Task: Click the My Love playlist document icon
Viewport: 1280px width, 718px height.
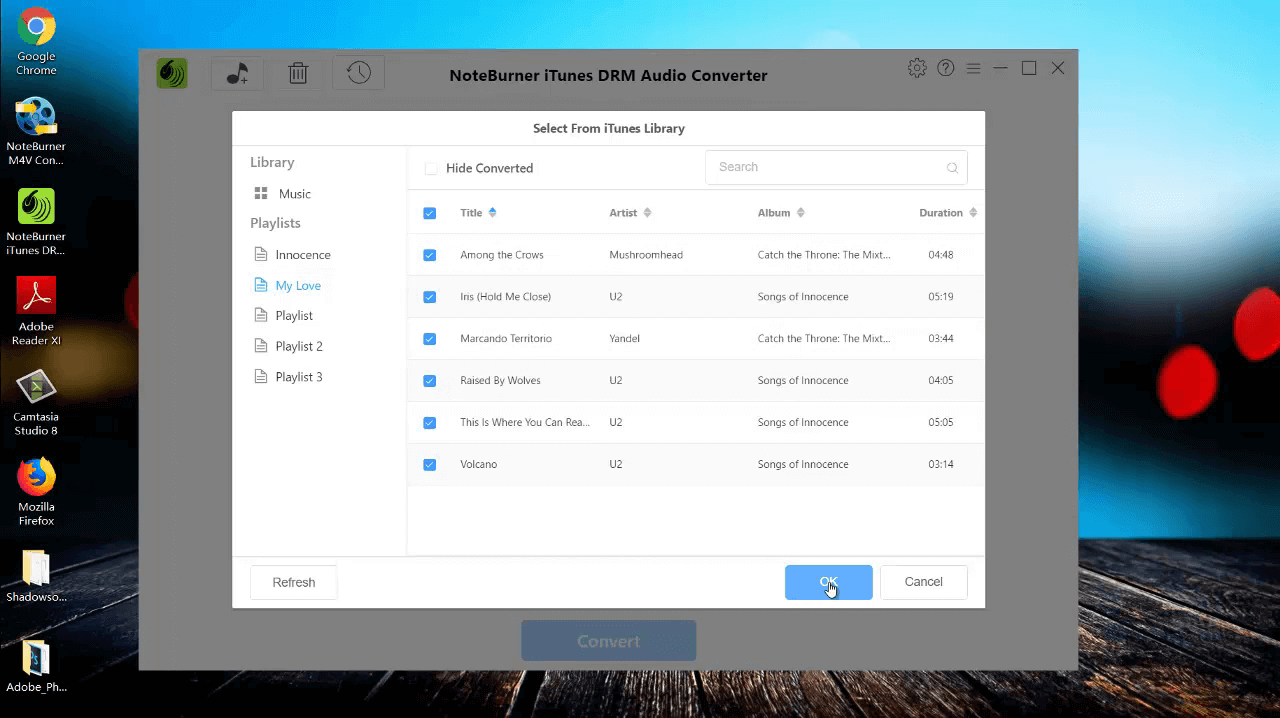Action: (261, 285)
